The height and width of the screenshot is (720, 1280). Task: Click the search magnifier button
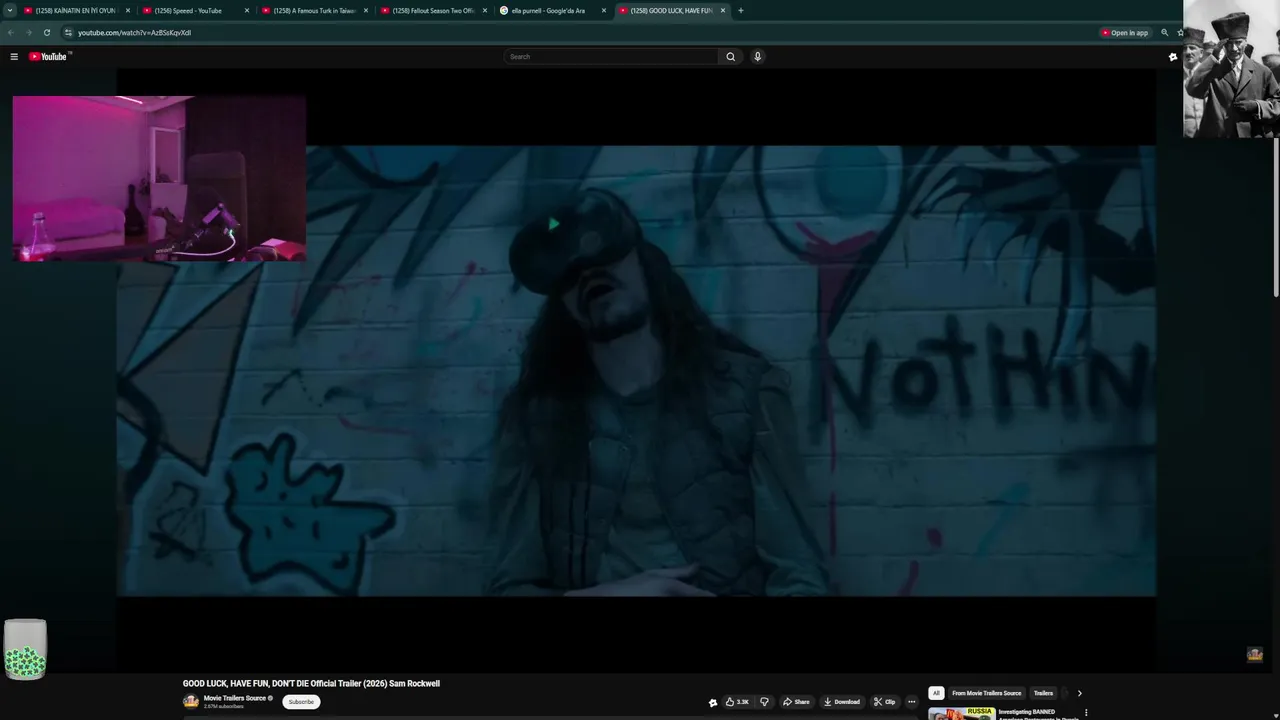(x=730, y=57)
